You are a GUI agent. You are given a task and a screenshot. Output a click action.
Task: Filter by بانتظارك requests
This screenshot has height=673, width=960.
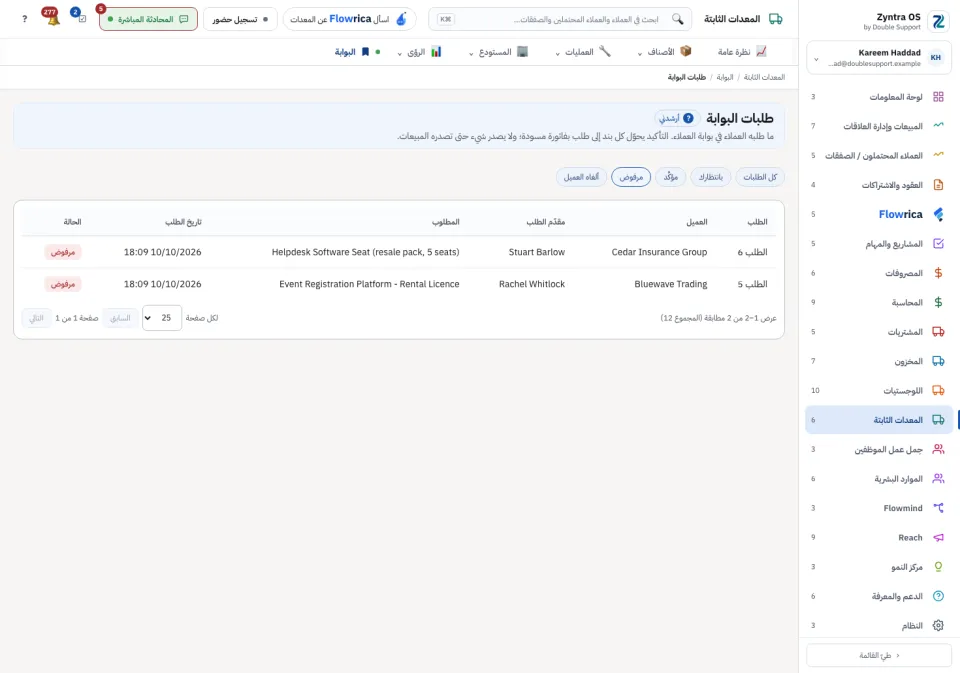pyautogui.click(x=710, y=177)
